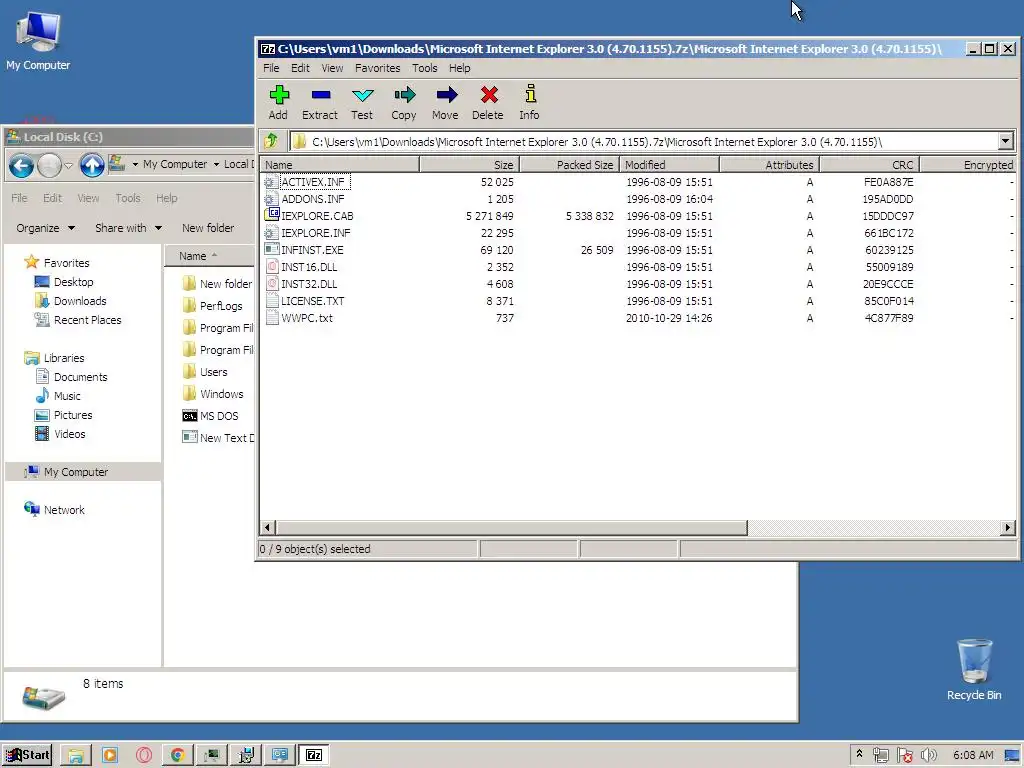This screenshot has height=768, width=1024.
Task: Open the file explorer icon on taskbar
Action: (76, 755)
